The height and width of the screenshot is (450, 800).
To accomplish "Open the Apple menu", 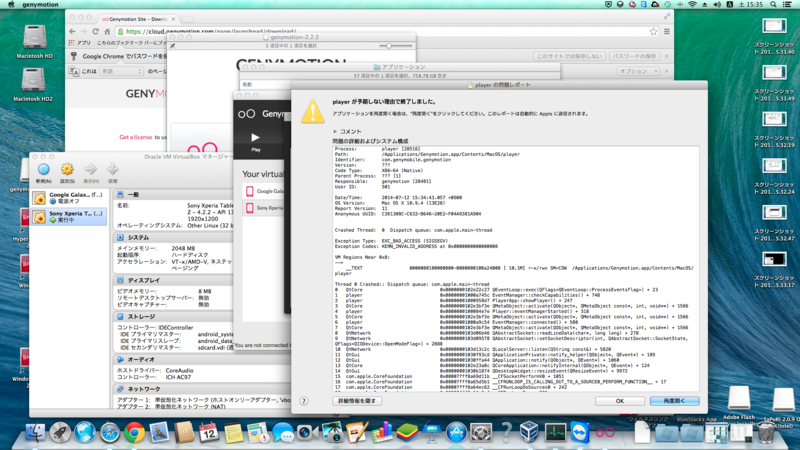I will pos(11,5).
